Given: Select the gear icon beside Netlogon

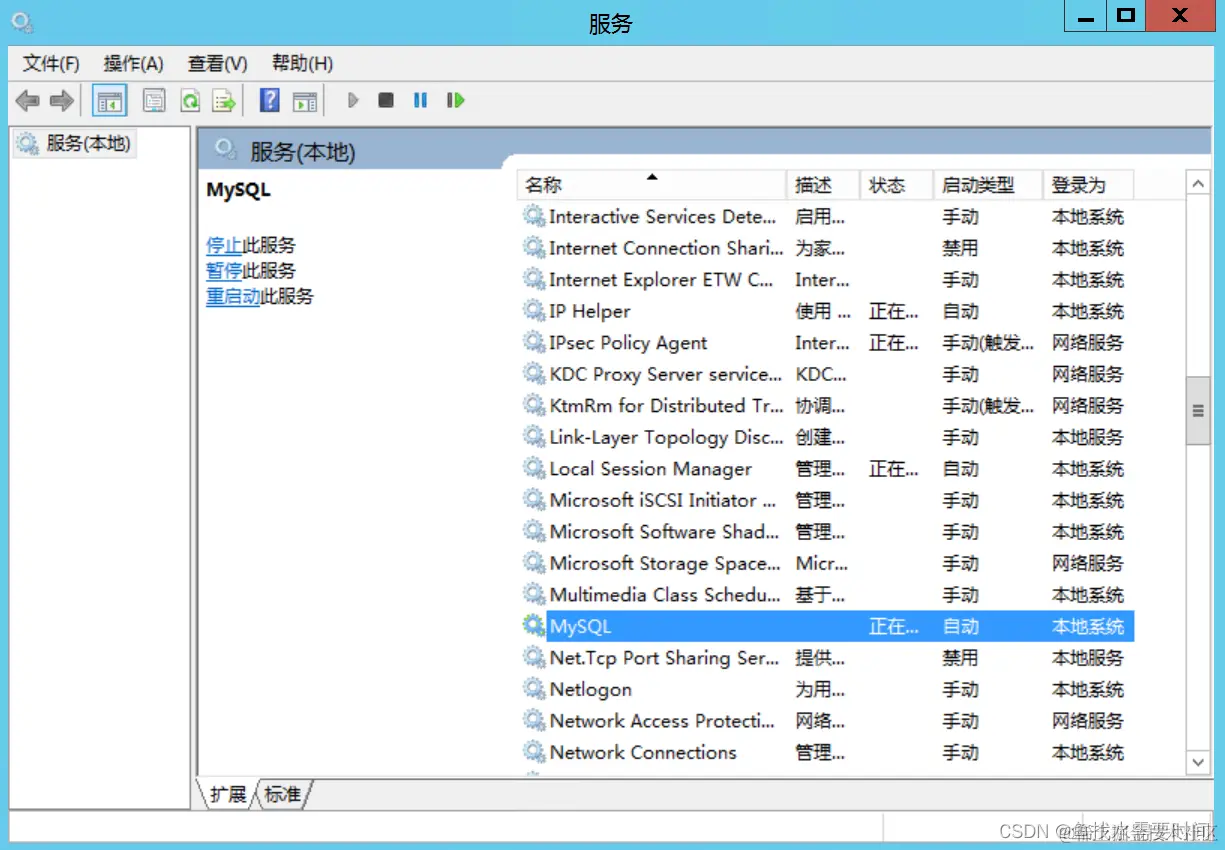Looking at the screenshot, I should pyautogui.click(x=534, y=689).
